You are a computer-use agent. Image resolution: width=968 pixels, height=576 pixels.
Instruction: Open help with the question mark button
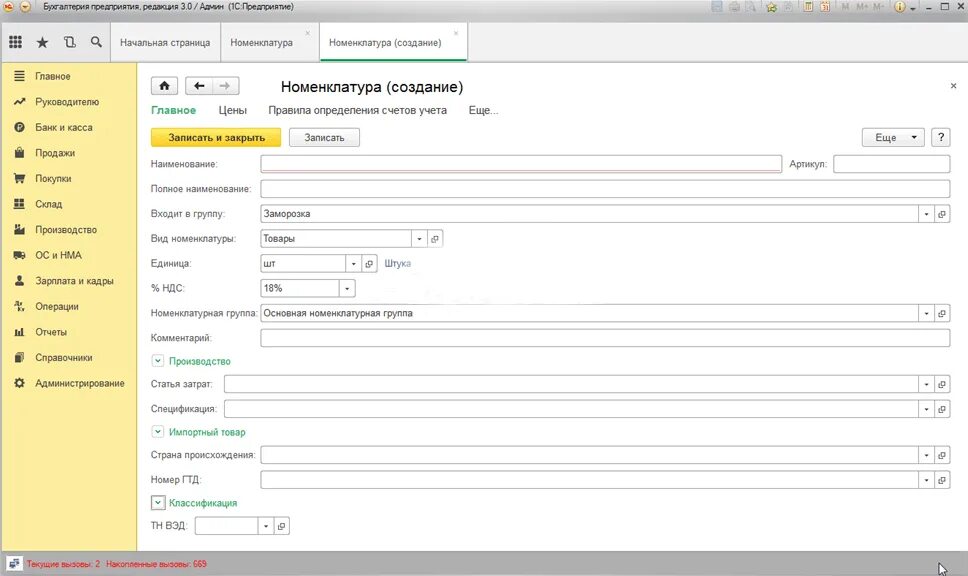click(941, 137)
